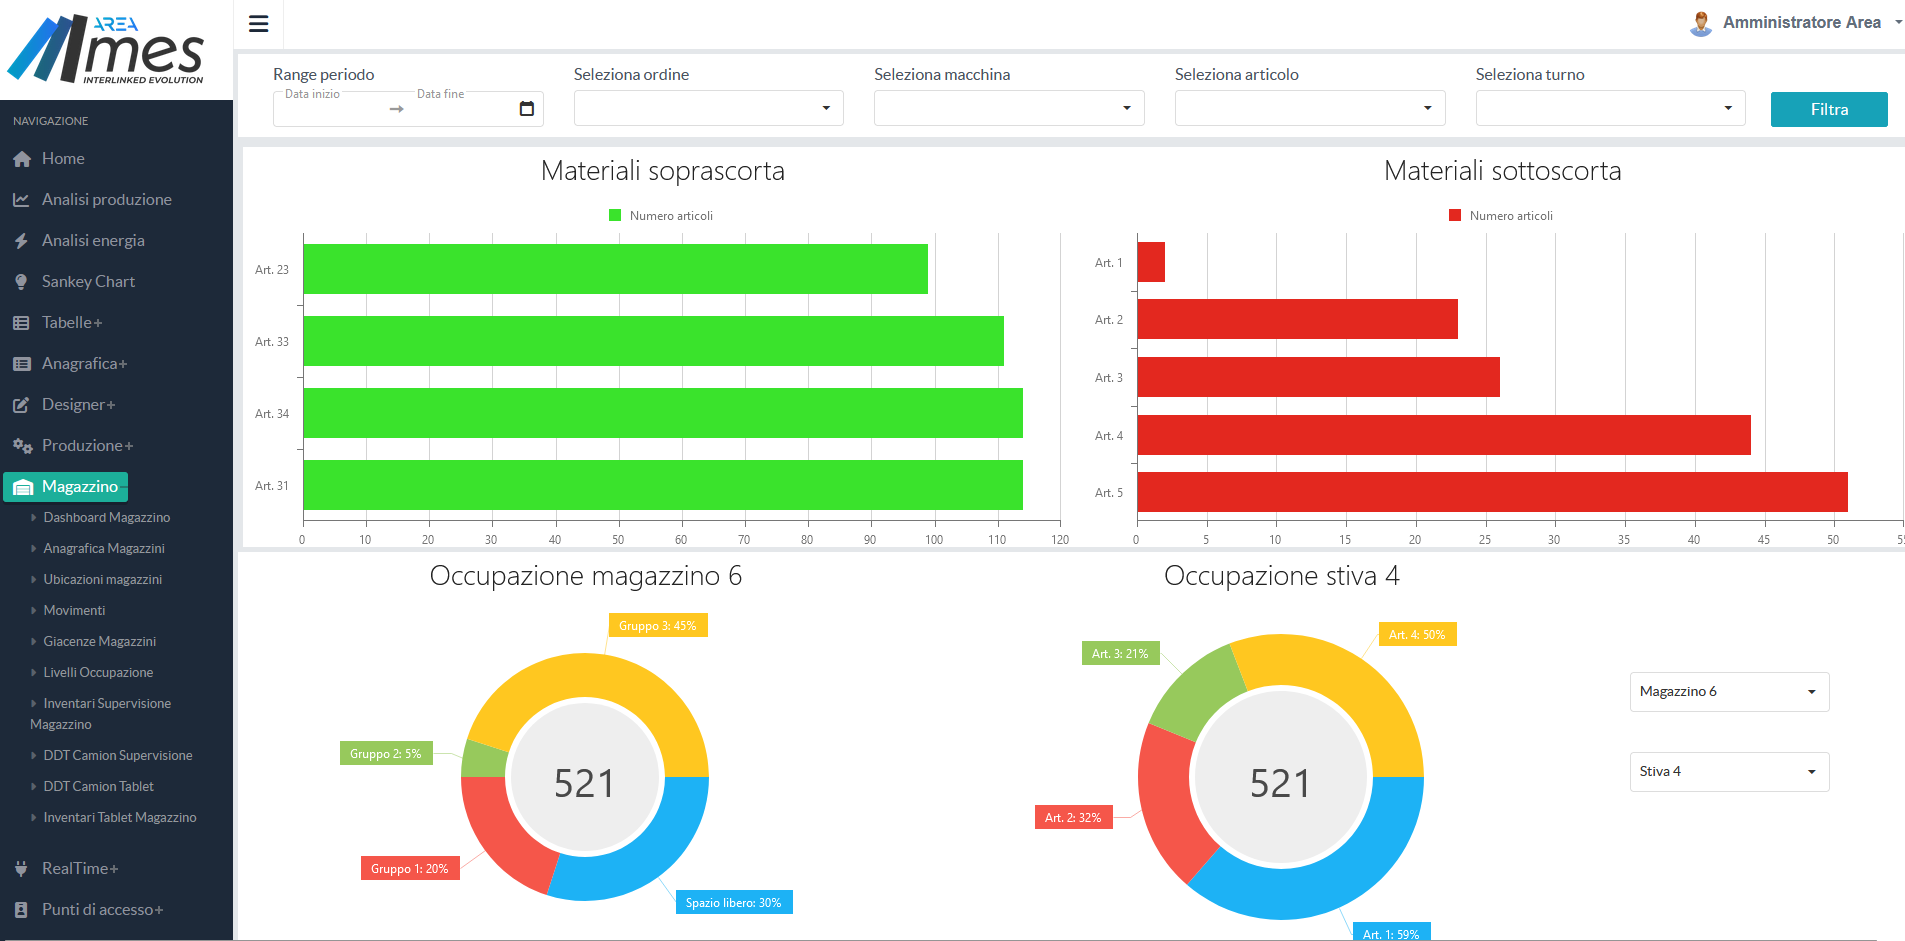1905x941 pixels.
Task: Open Movimenti submenu link
Action: (x=74, y=611)
